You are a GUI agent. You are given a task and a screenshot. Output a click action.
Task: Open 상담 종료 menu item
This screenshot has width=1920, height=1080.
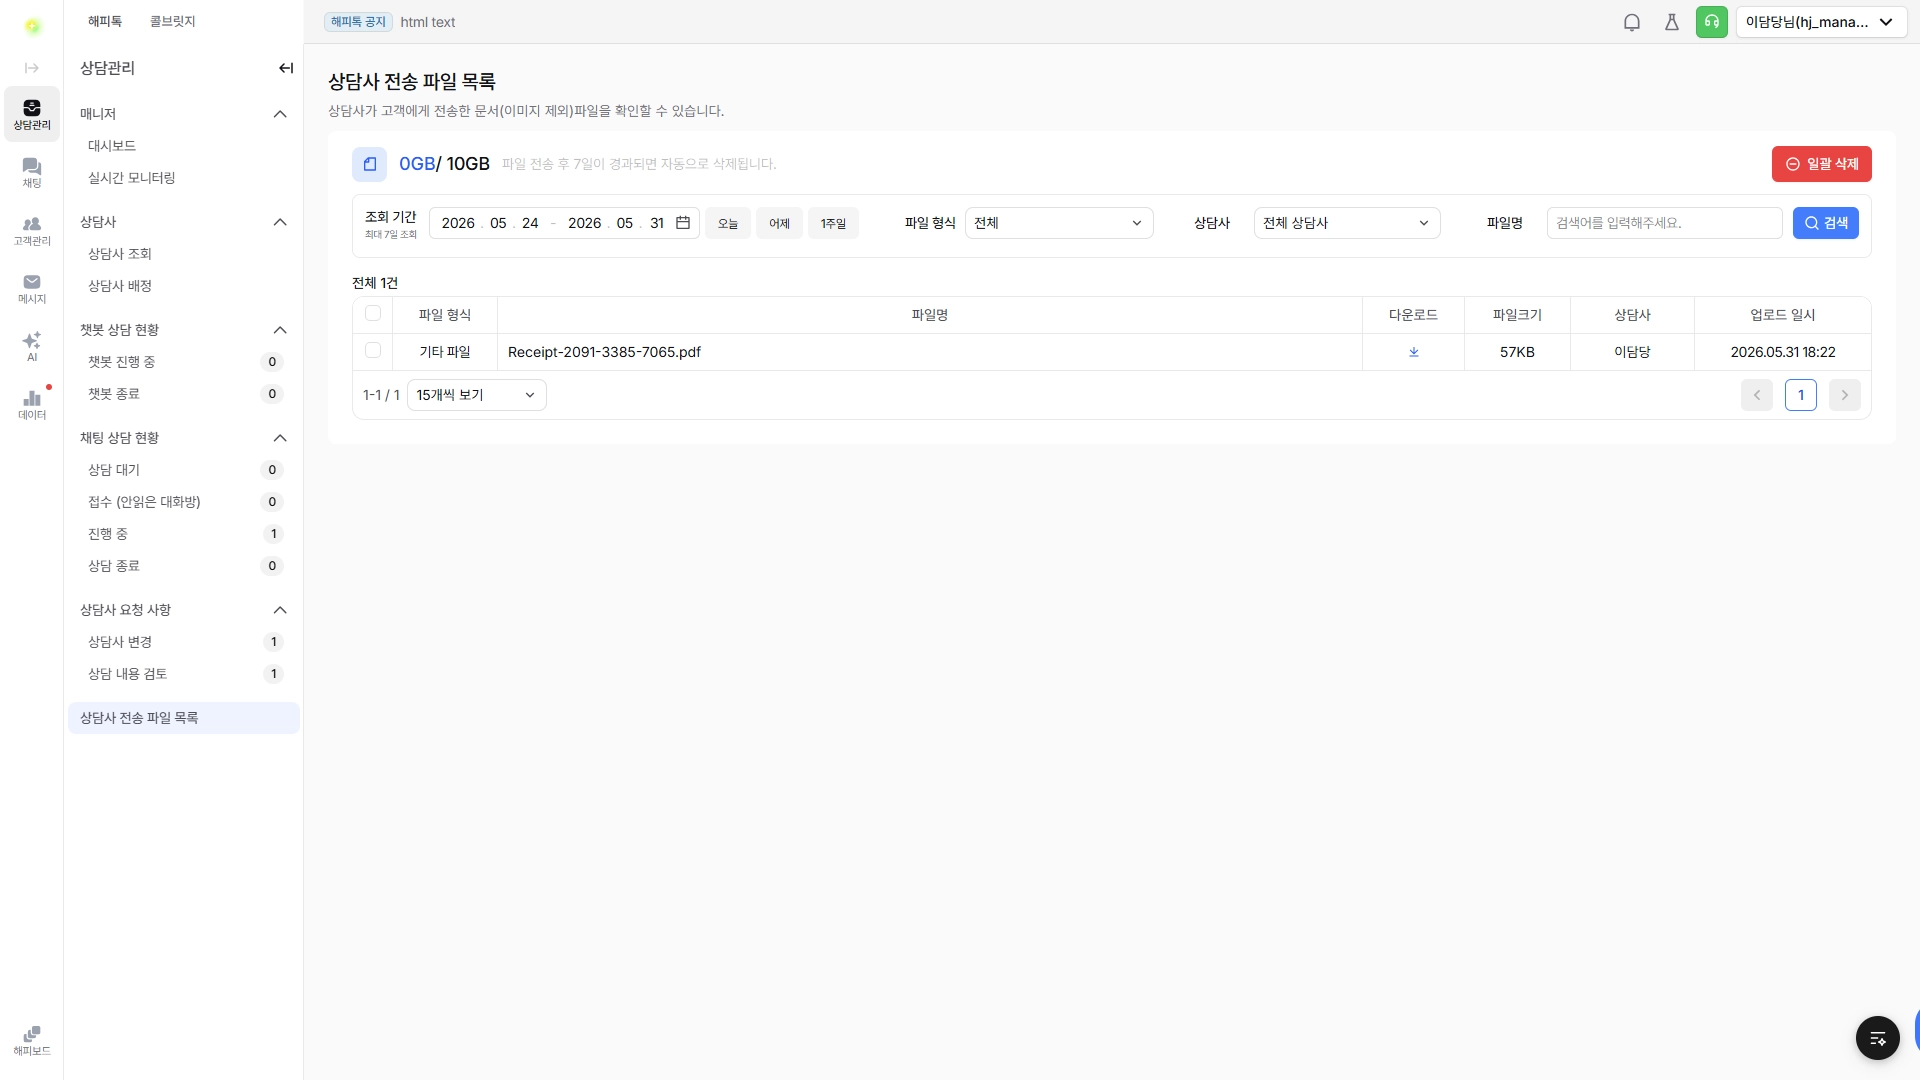pos(184,566)
